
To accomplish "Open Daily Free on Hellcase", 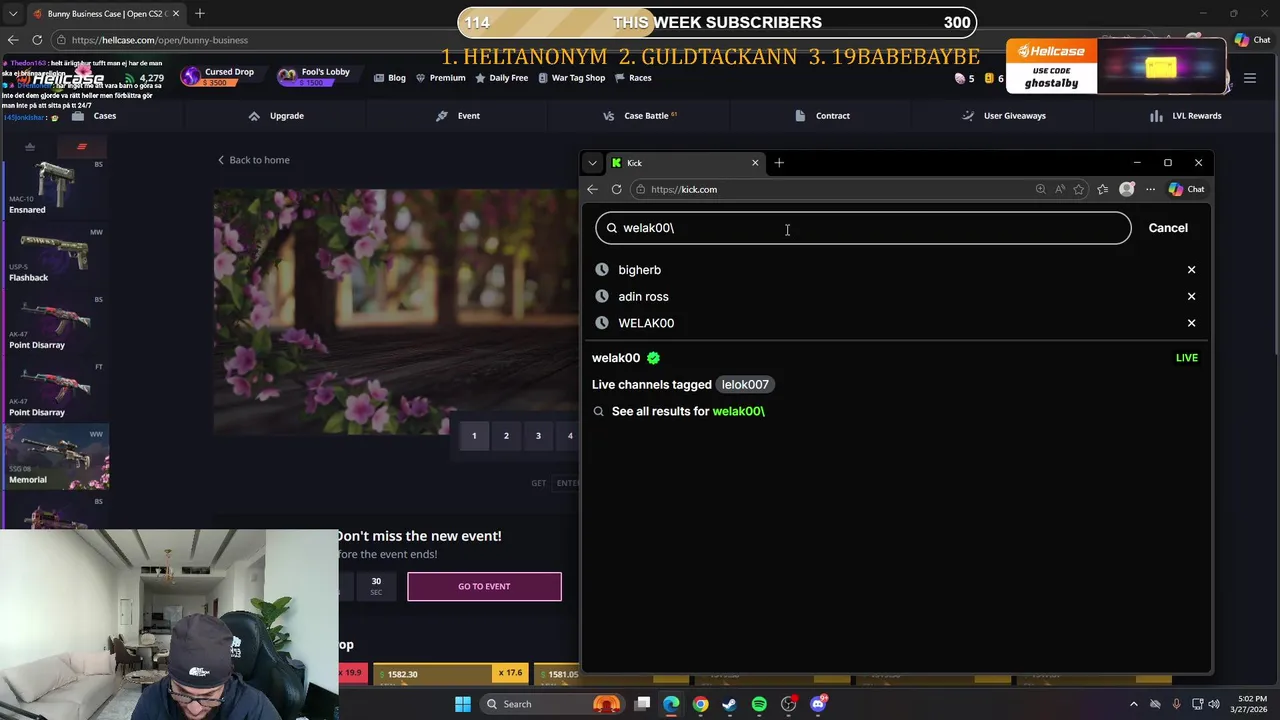I will (502, 78).
